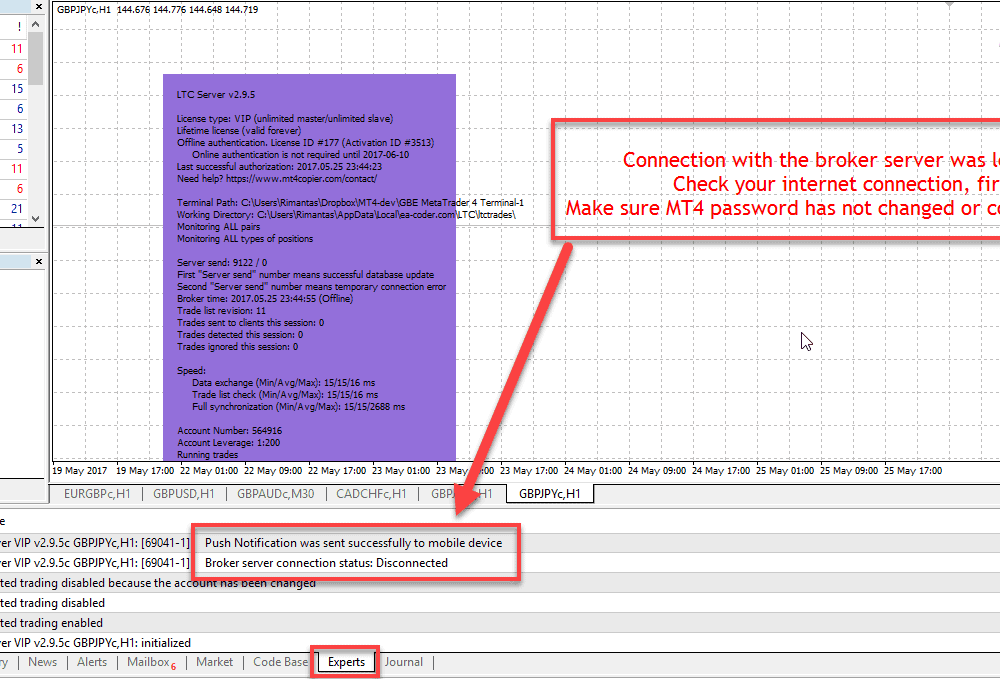Viewport: 1000px width, 679px height.
Task: Open the Code Base tab
Action: pyautogui.click(x=281, y=662)
